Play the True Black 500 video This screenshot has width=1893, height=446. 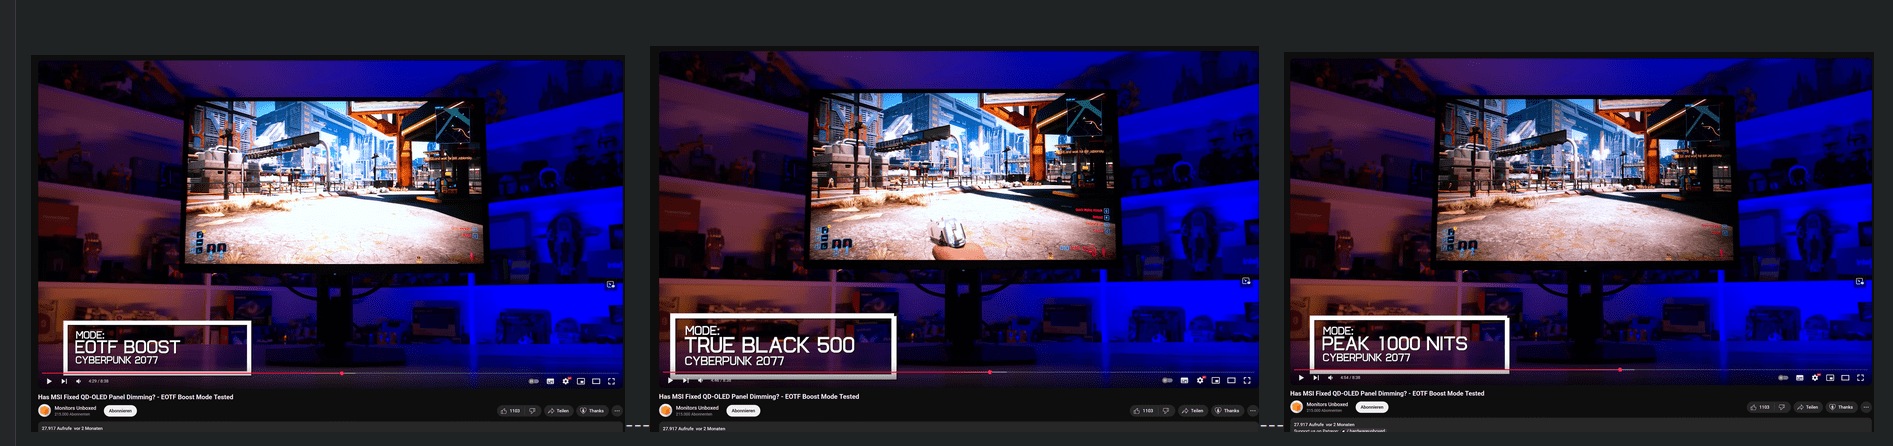670,380
